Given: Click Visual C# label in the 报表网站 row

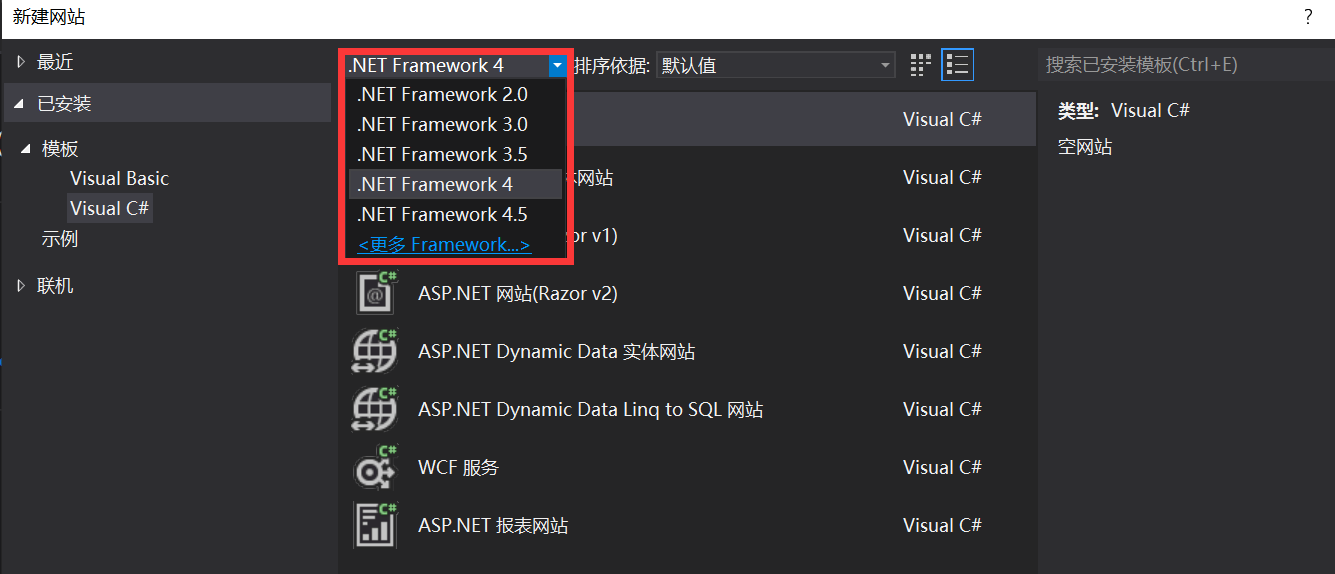Looking at the screenshot, I should click(942, 526).
